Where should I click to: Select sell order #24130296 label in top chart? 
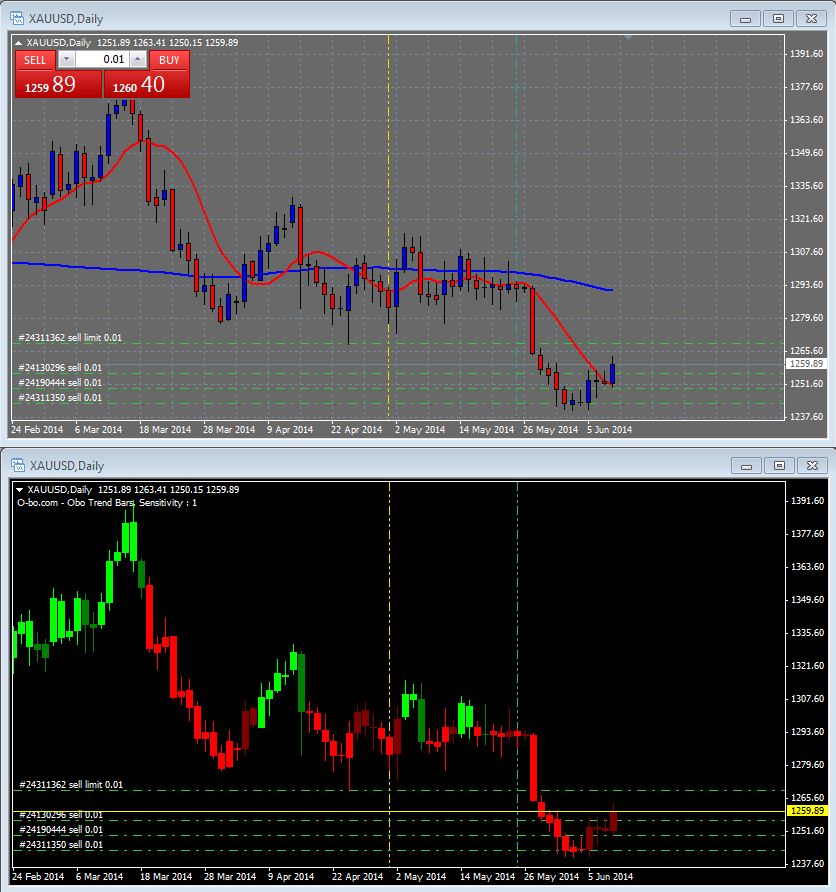(x=60, y=368)
